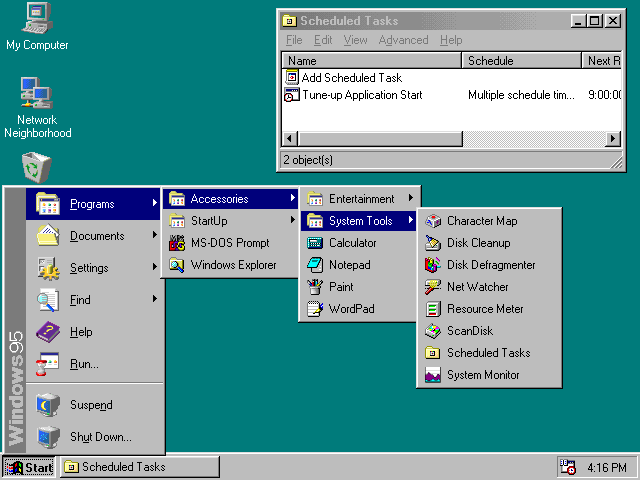
Task: Click the StartUp folder icon
Action: tap(177, 221)
